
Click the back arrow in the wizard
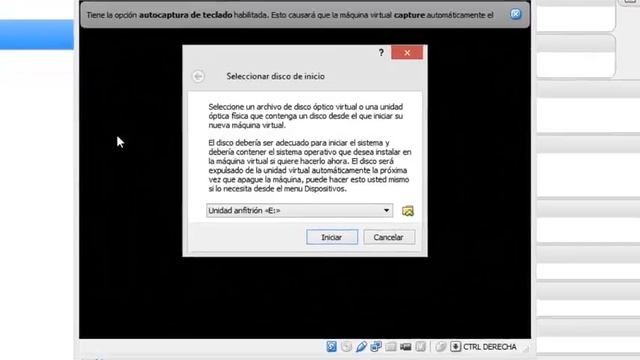pos(198,76)
